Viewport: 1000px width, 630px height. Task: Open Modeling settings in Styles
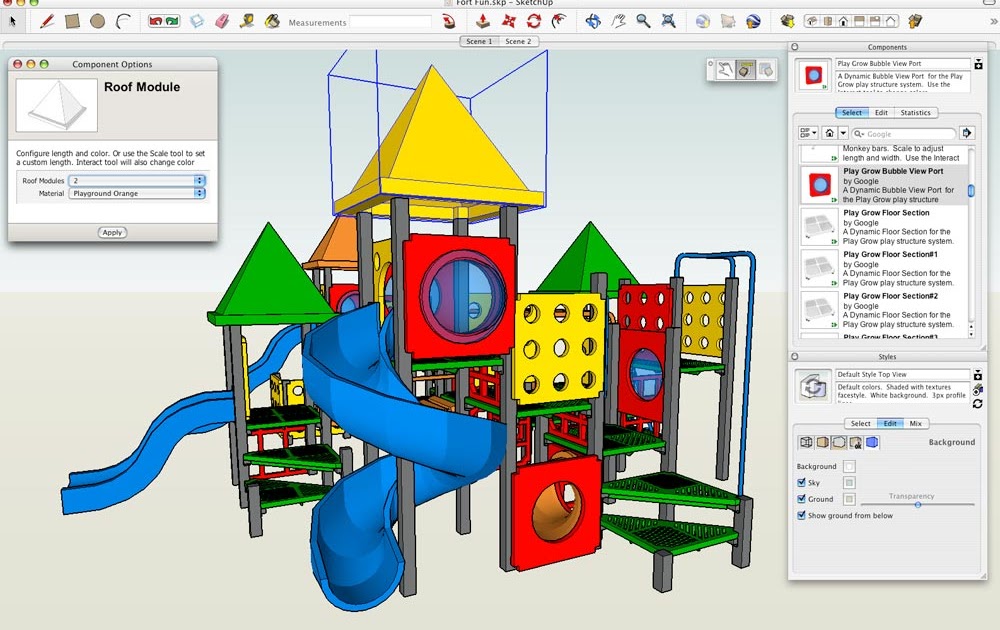click(872, 443)
